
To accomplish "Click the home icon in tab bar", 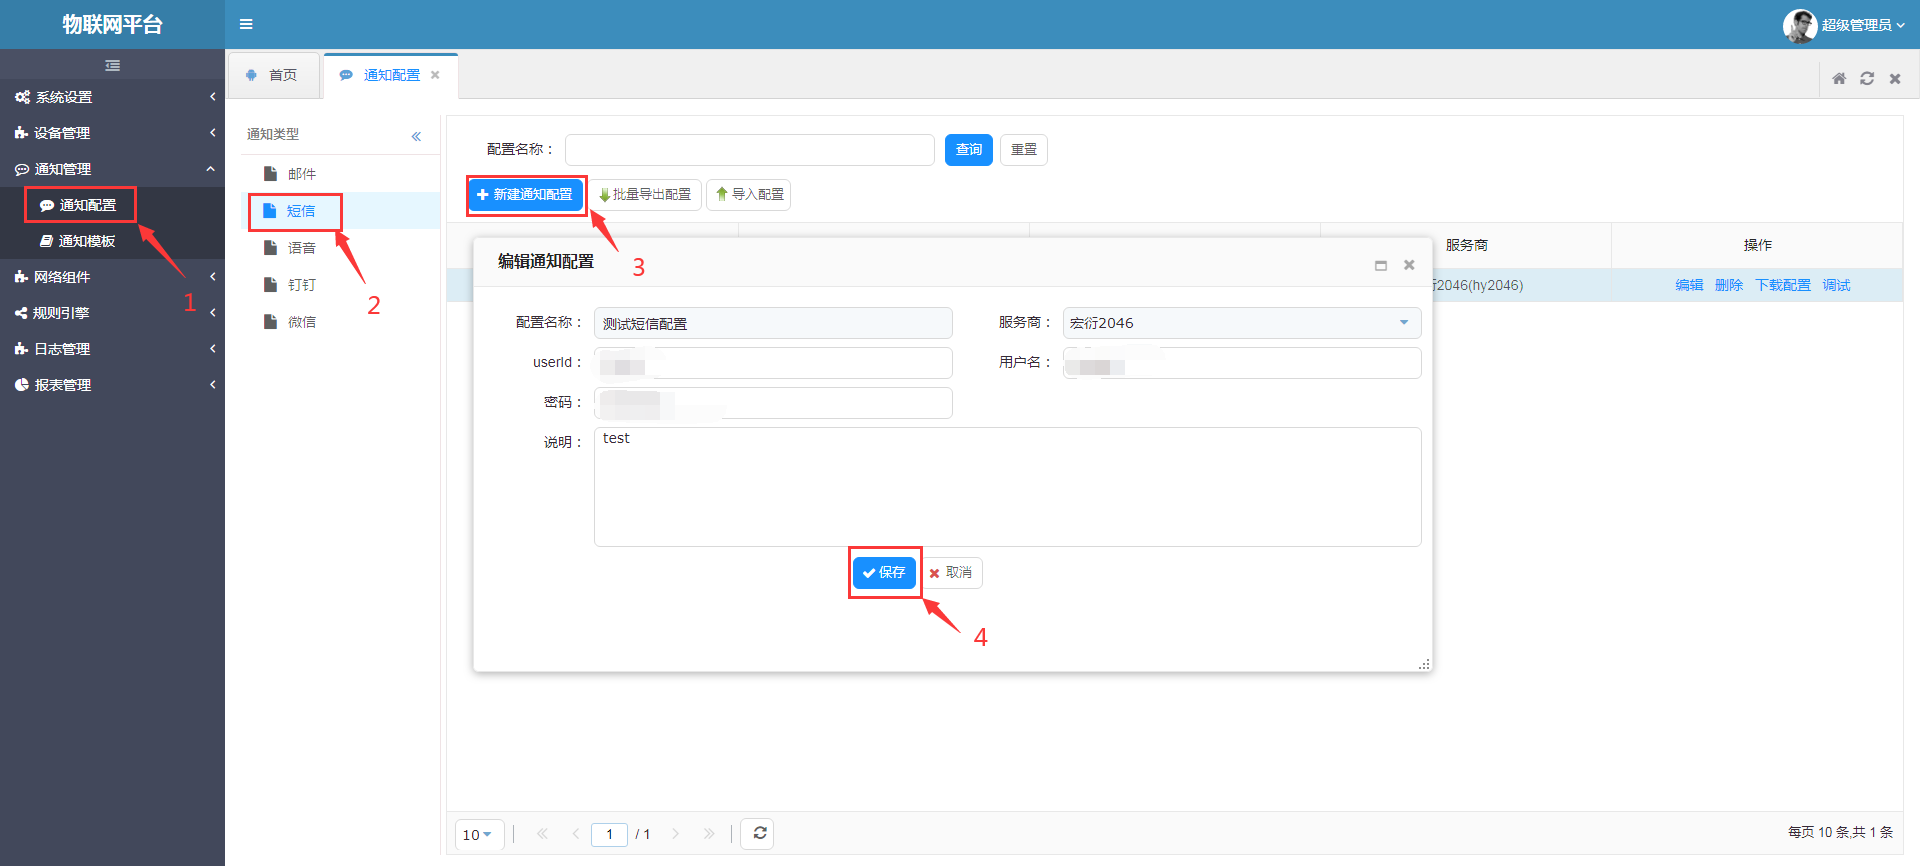I will pyautogui.click(x=1839, y=78).
